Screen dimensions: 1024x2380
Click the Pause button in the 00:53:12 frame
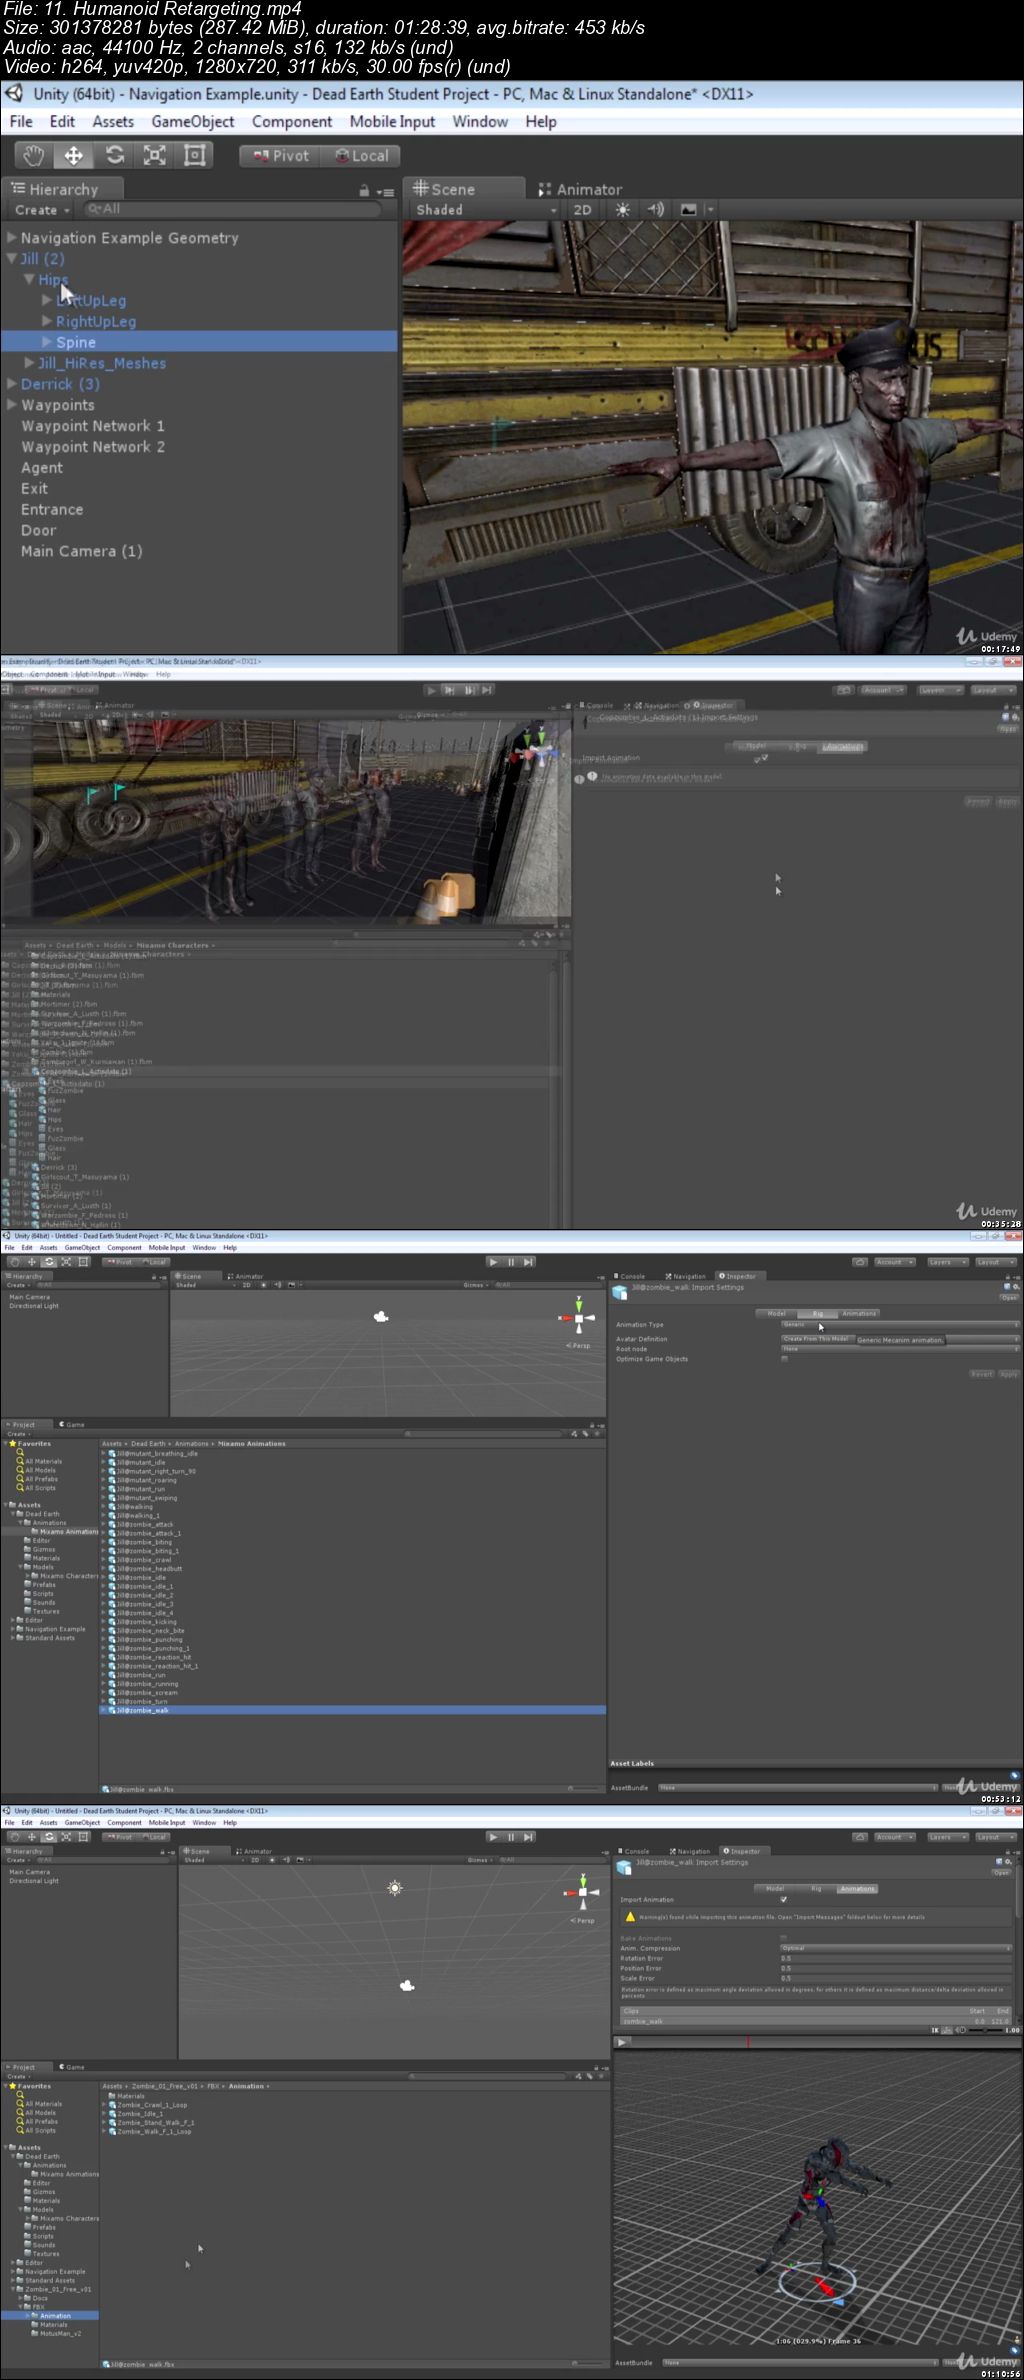[x=511, y=1262]
